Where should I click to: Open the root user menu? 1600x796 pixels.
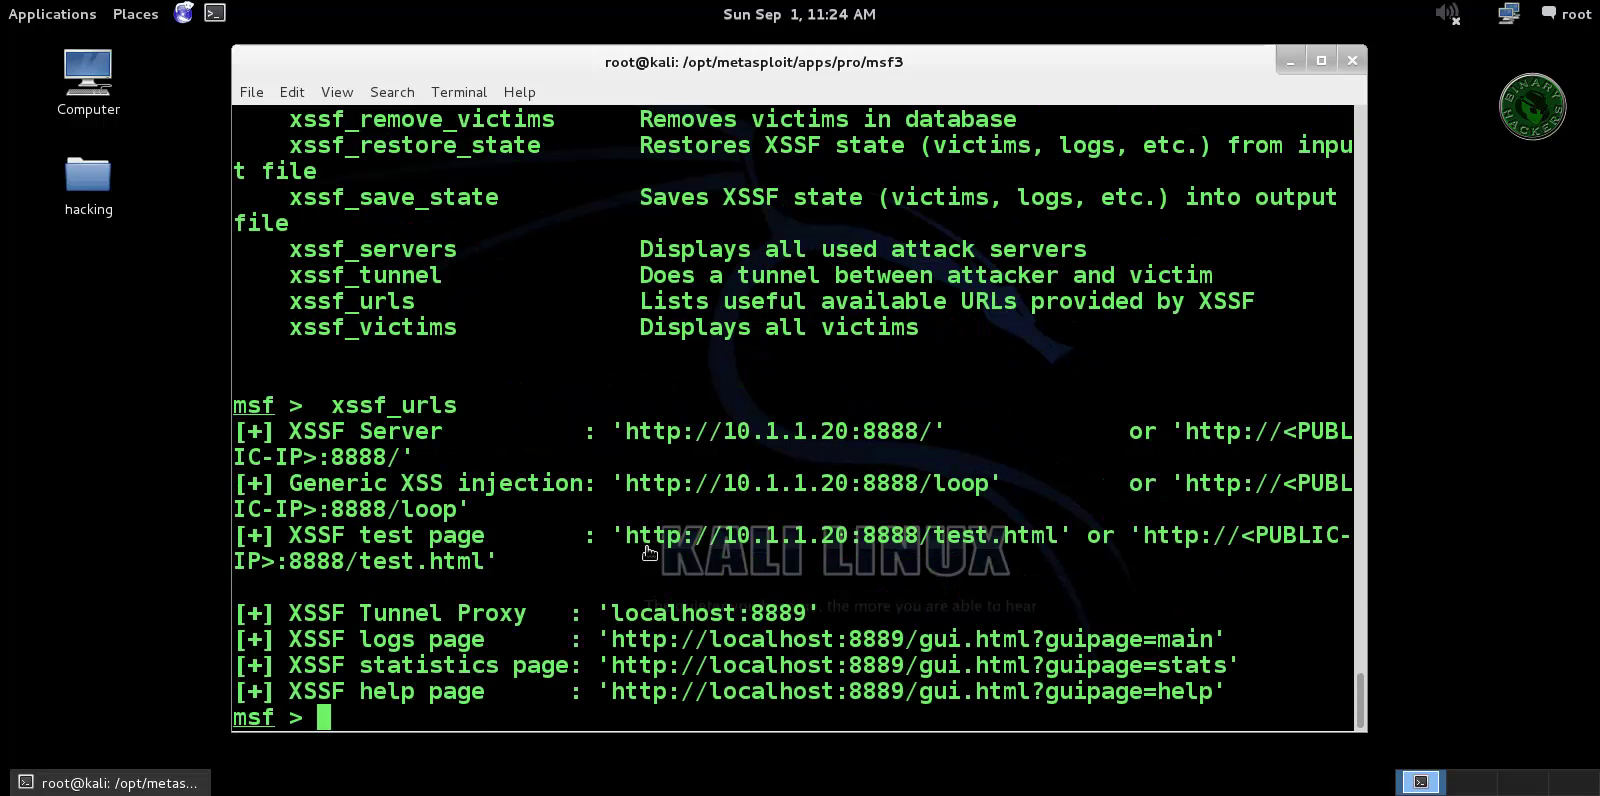point(1567,14)
